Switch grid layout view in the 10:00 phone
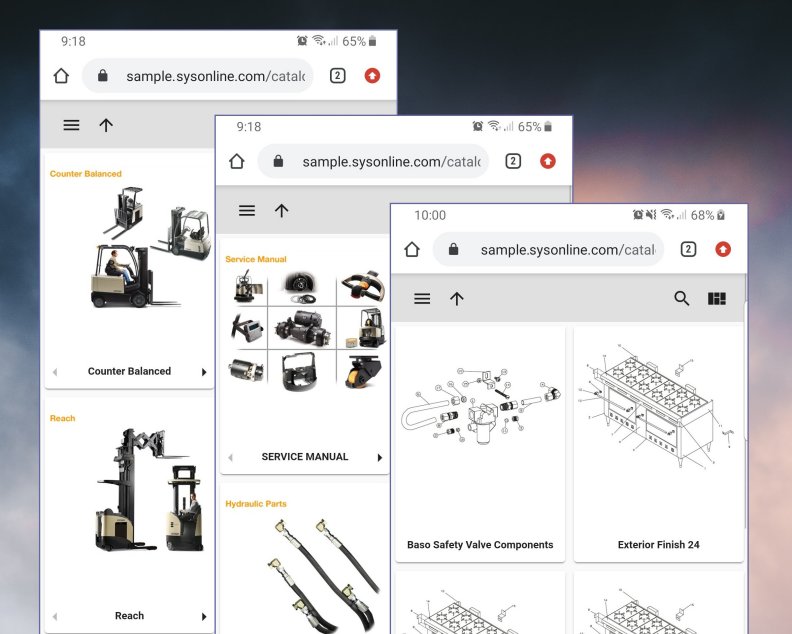This screenshot has width=792, height=634. coord(717,299)
